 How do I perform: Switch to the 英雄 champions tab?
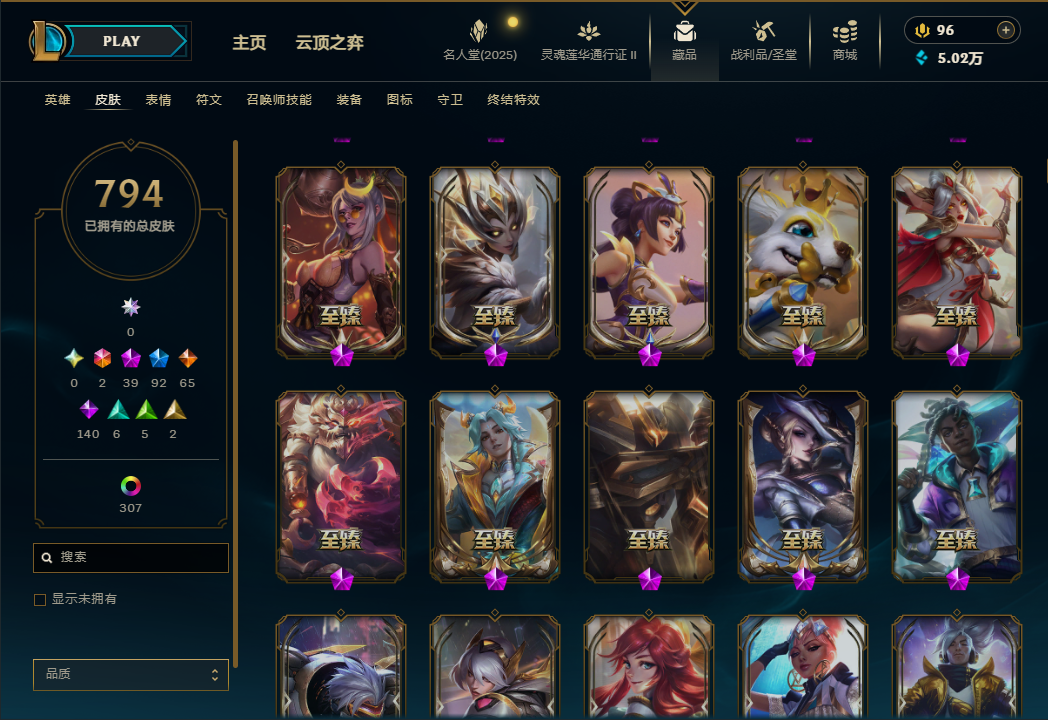pos(57,100)
